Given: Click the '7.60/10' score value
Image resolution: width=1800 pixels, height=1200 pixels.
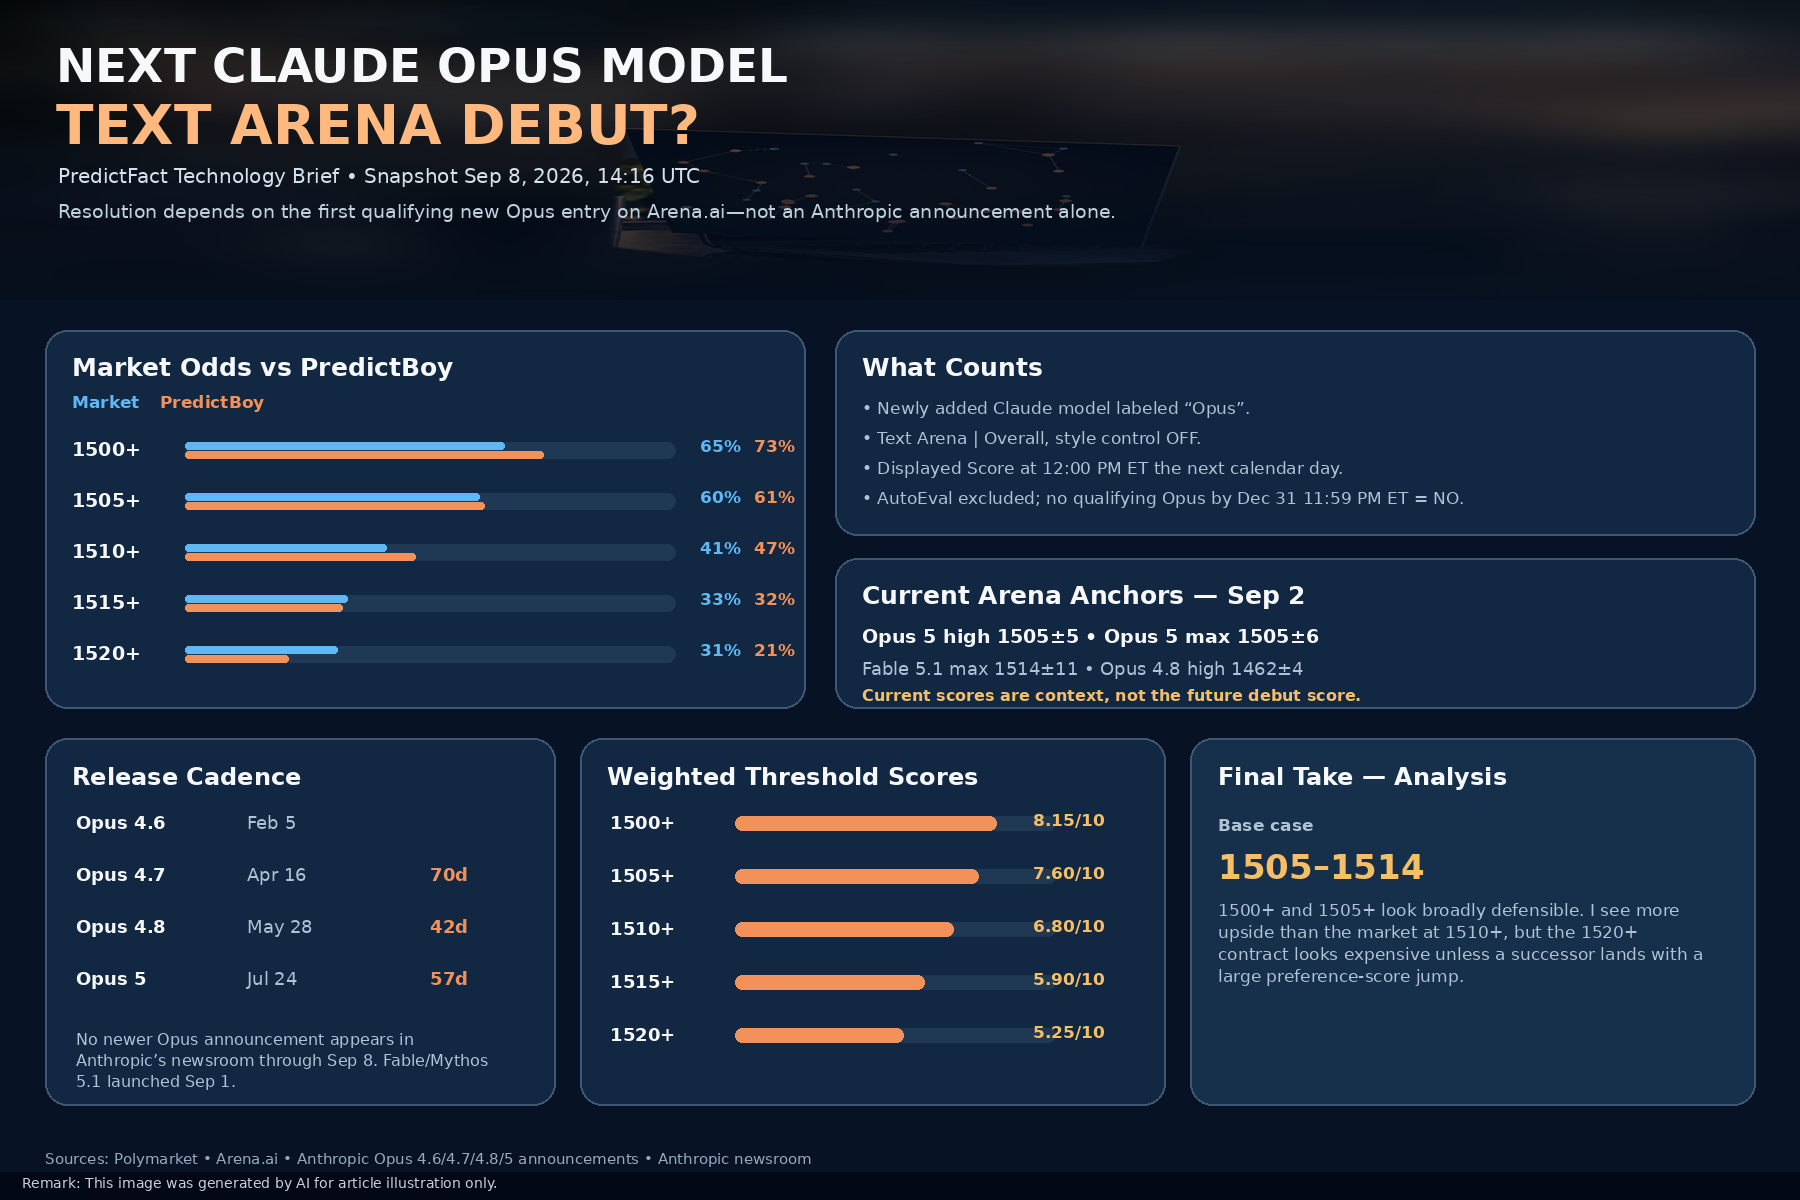Looking at the screenshot, I should tap(1068, 873).
